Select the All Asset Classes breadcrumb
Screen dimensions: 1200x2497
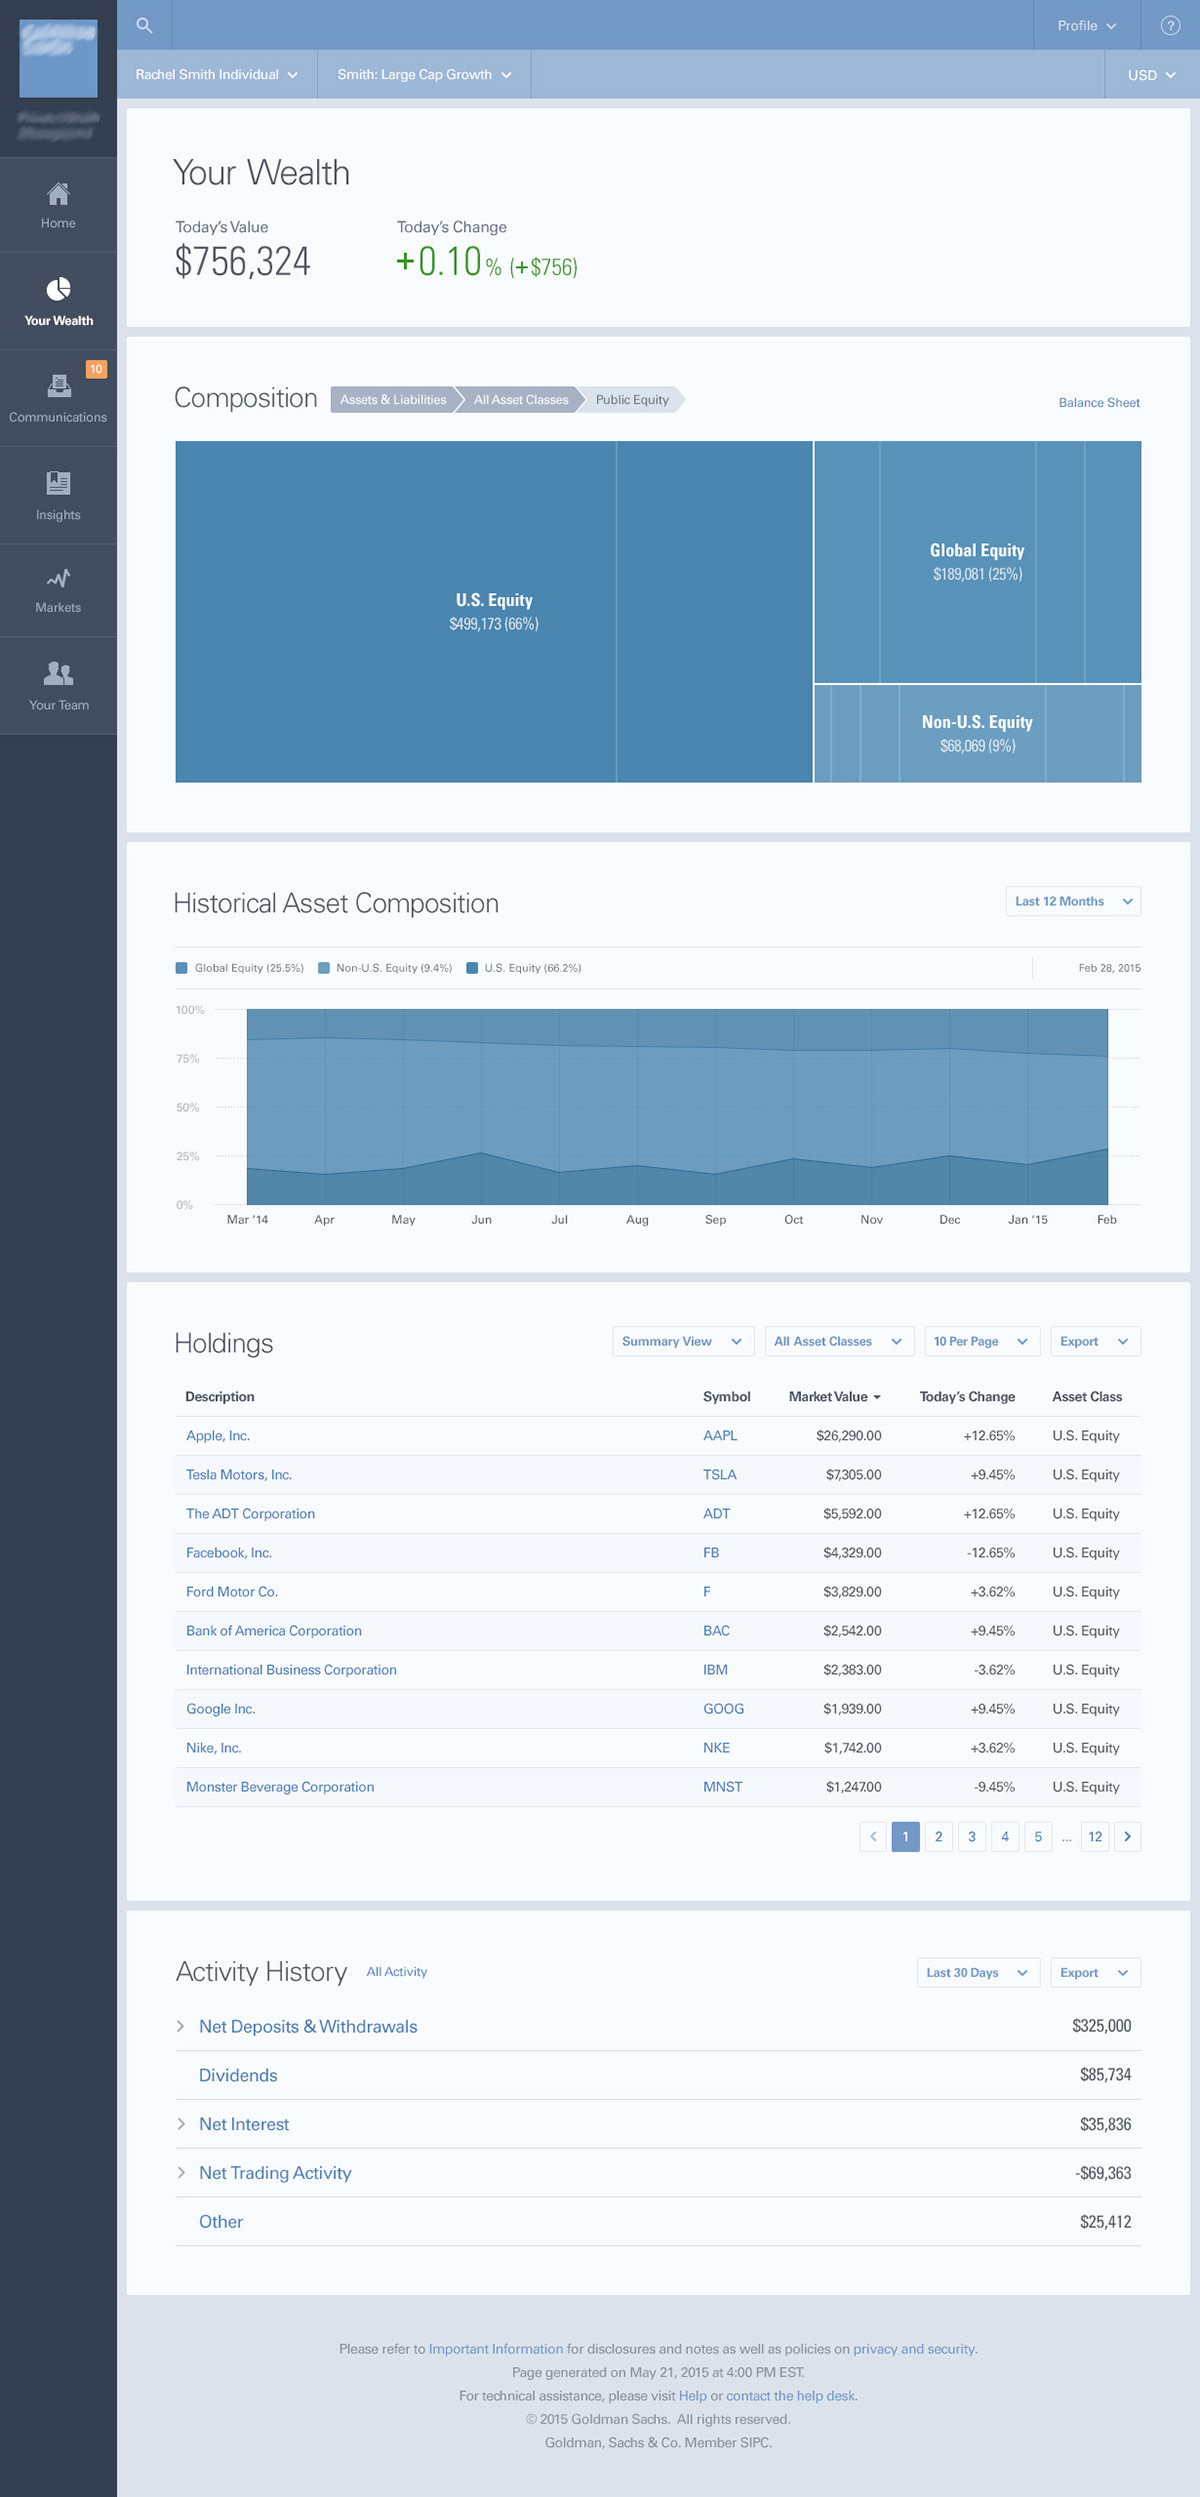pos(520,400)
